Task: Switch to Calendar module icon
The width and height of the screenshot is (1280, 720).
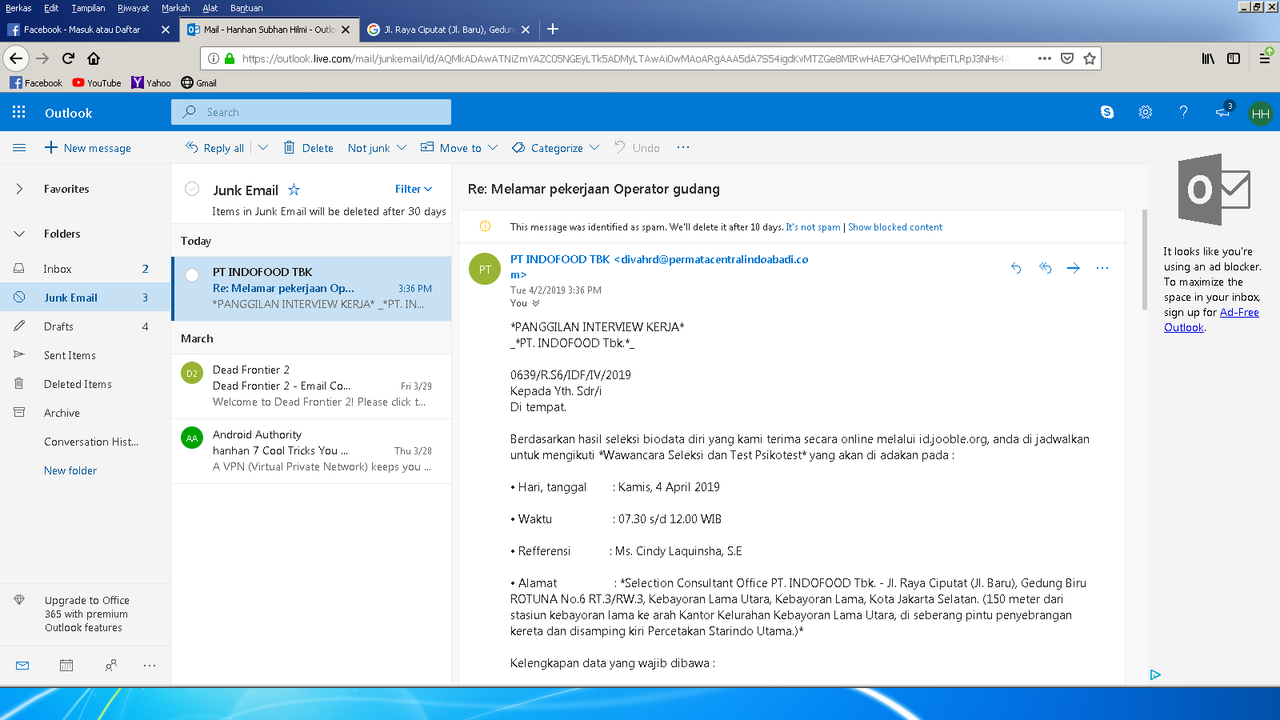Action: (x=66, y=665)
